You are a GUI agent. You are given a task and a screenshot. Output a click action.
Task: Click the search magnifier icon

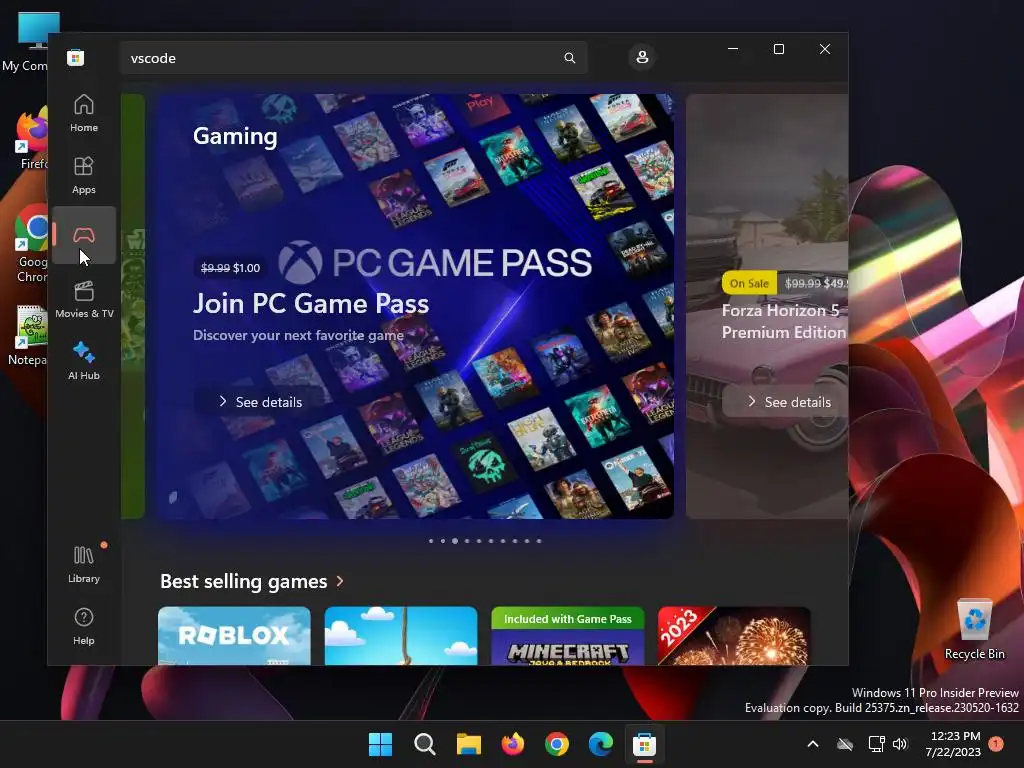tap(569, 58)
